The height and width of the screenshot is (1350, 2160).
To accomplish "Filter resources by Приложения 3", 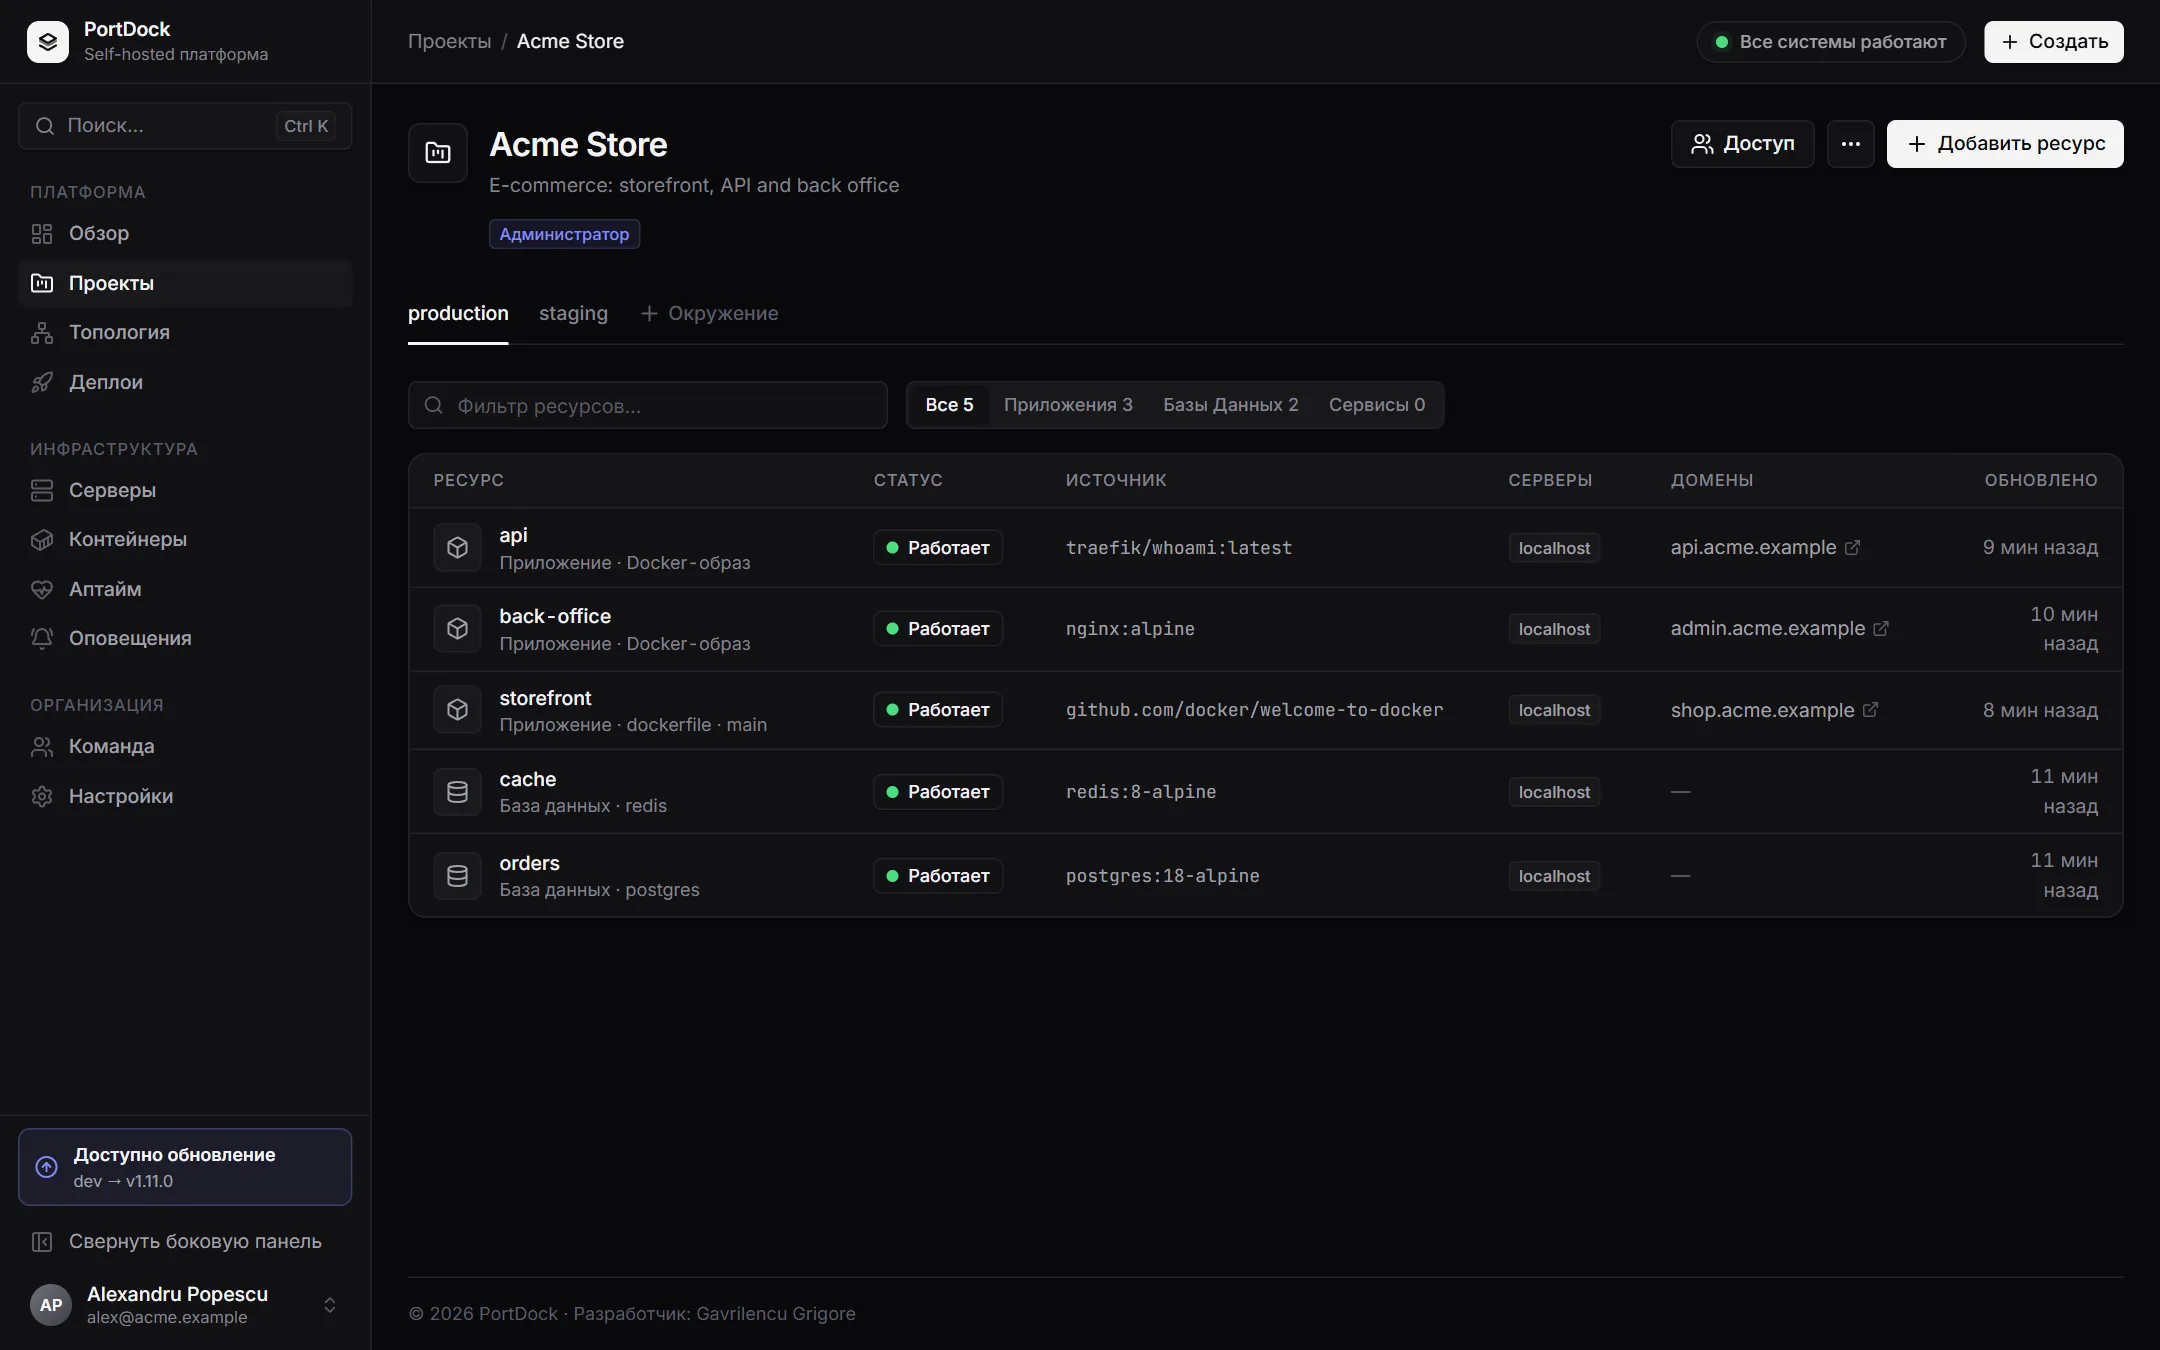I will pos(1068,405).
